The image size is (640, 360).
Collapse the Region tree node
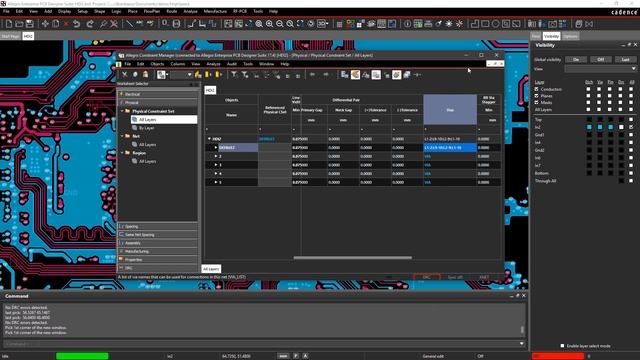click(122, 153)
